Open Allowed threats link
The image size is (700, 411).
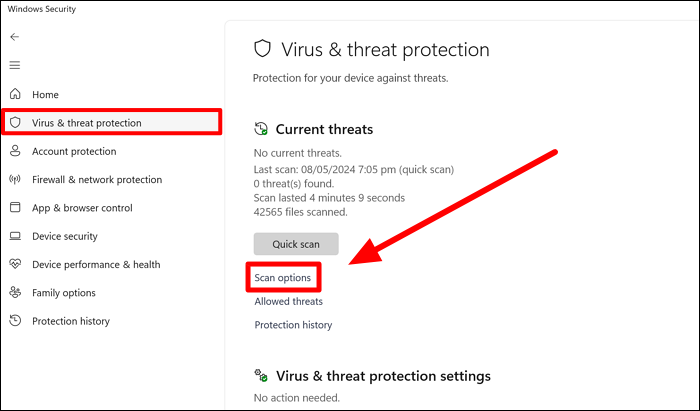click(x=288, y=301)
